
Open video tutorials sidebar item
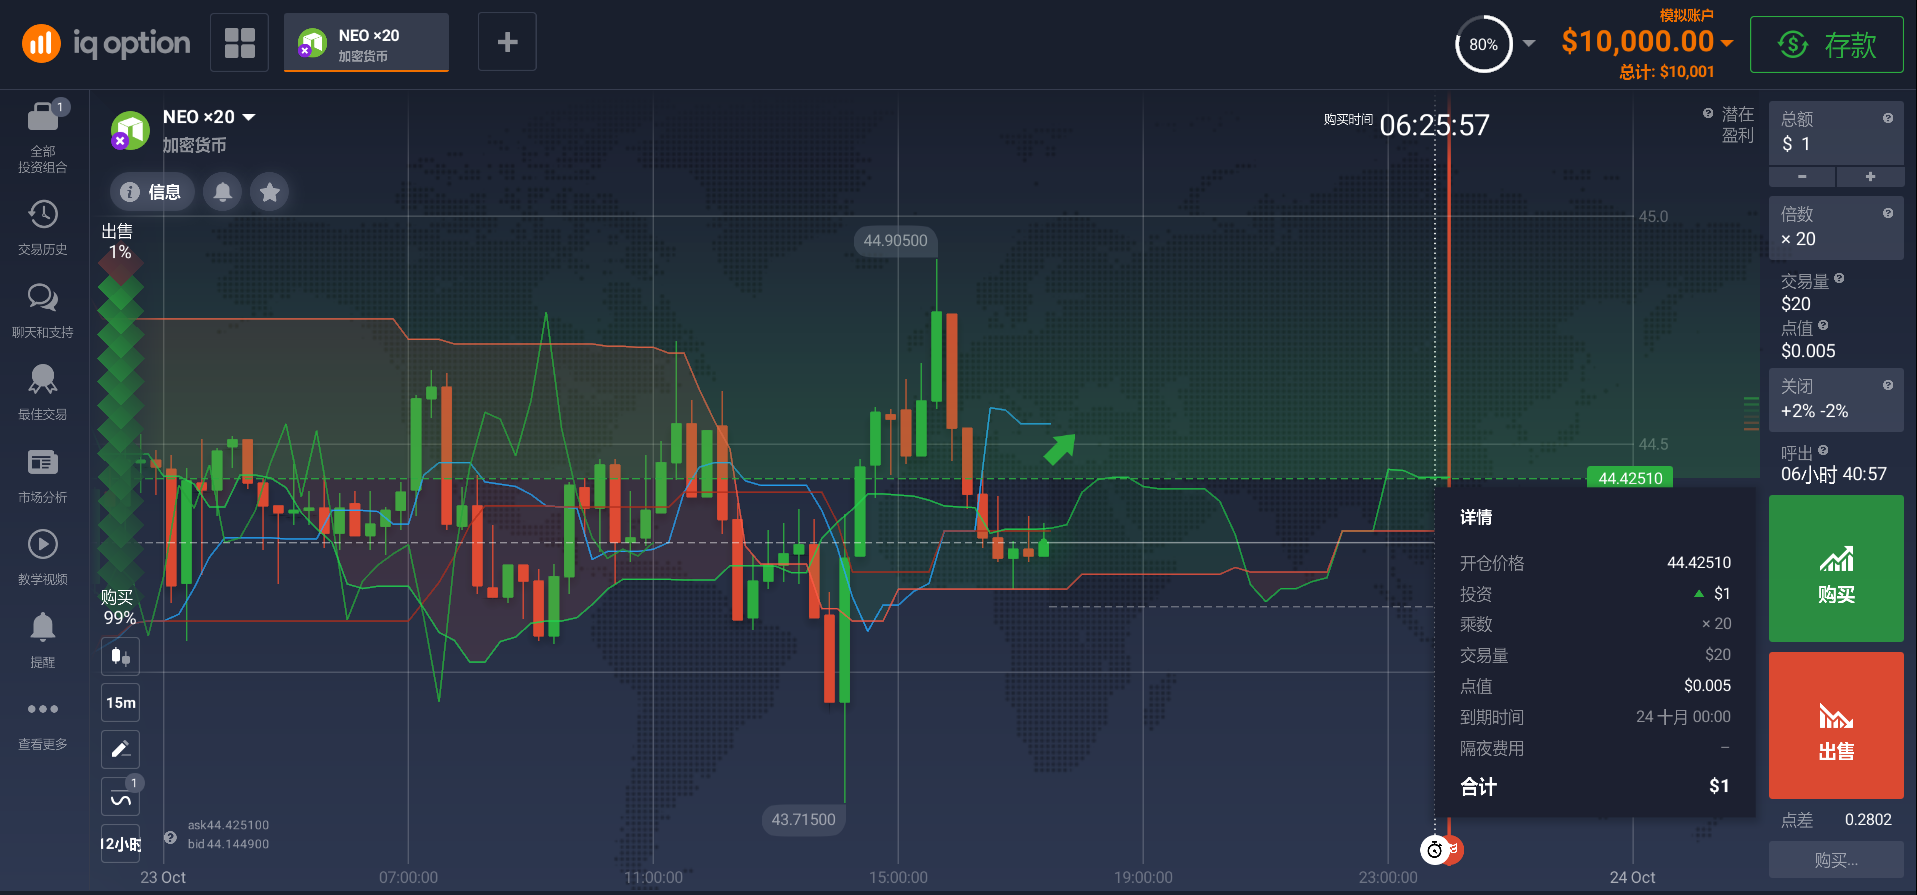click(x=43, y=557)
